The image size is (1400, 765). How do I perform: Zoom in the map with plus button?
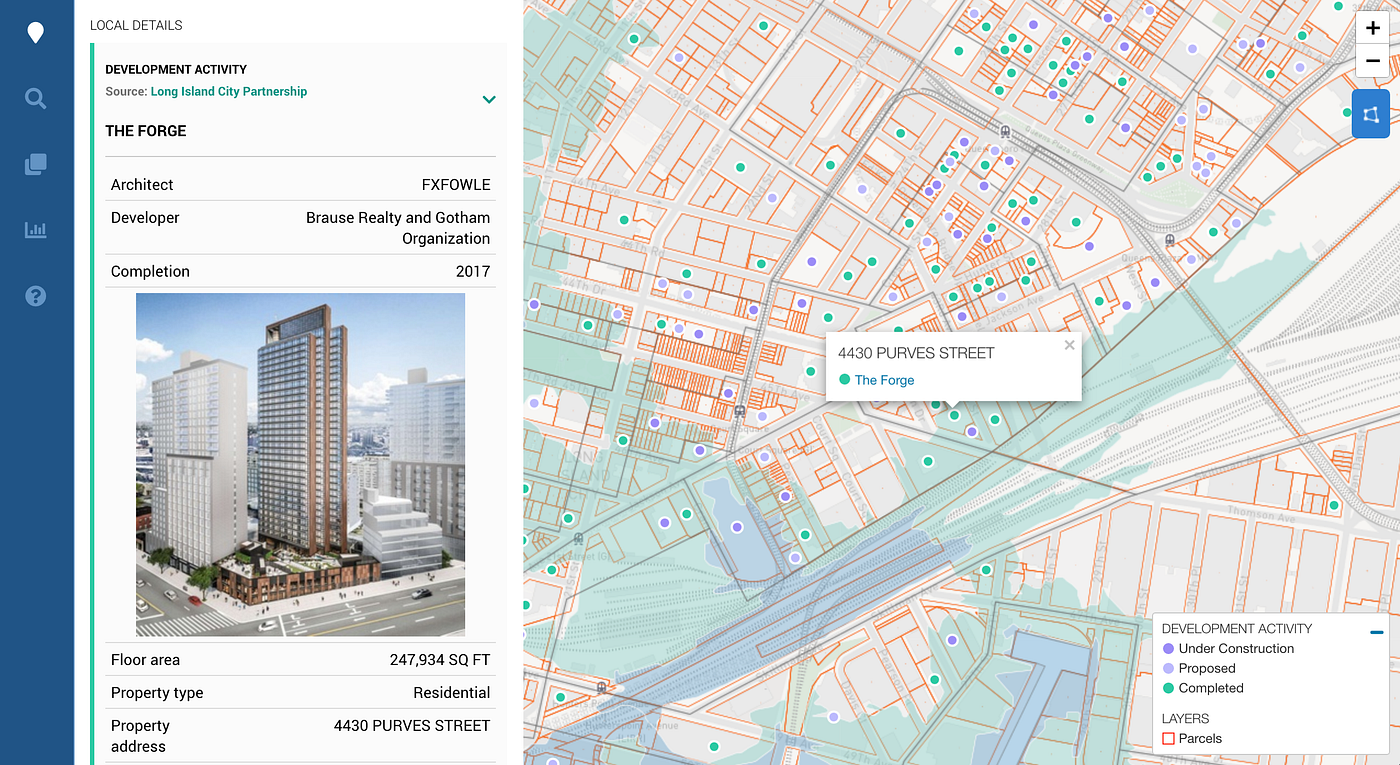coord(1372,29)
